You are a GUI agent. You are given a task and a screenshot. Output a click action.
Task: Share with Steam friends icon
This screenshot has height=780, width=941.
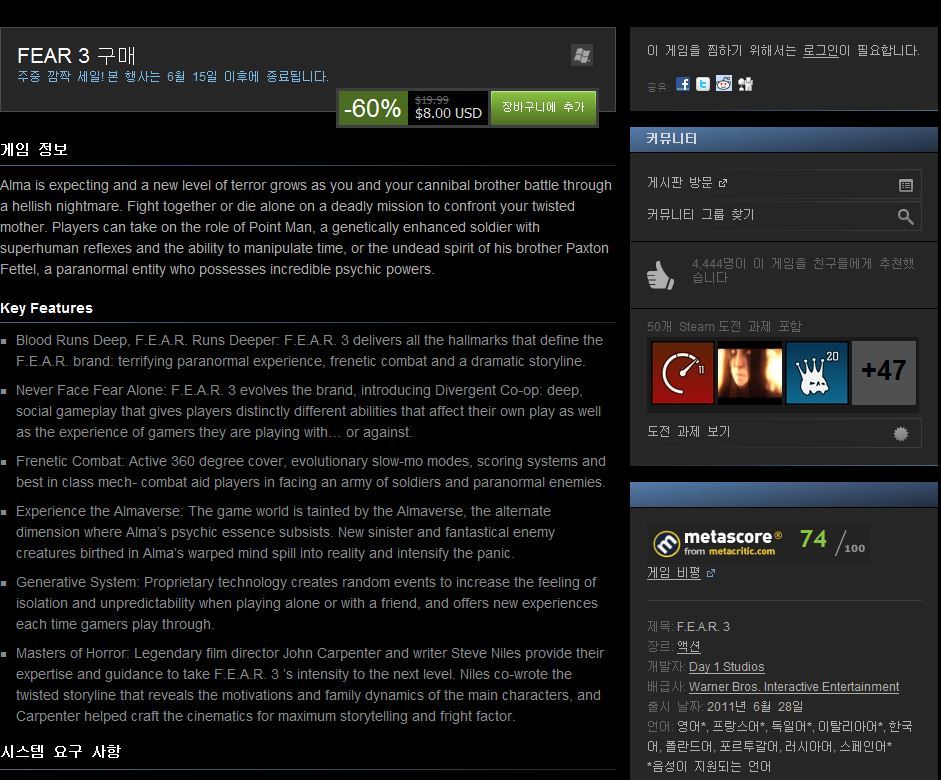[745, 84]
